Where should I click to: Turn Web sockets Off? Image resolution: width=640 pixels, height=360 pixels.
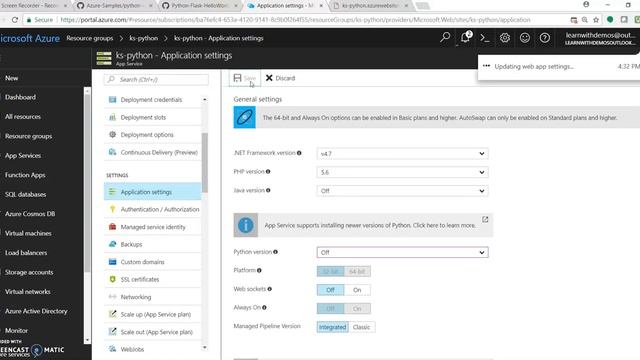[330, 290]
